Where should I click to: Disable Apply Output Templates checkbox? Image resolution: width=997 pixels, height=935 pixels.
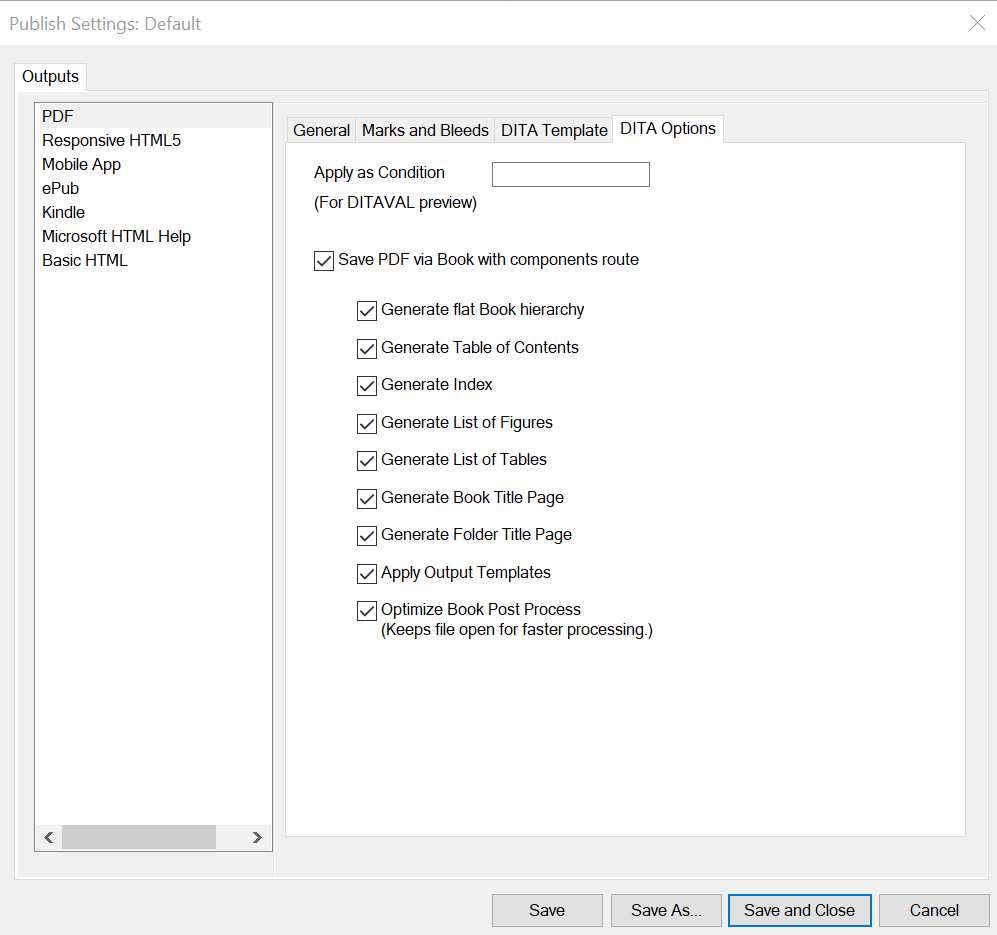point(367,574)
